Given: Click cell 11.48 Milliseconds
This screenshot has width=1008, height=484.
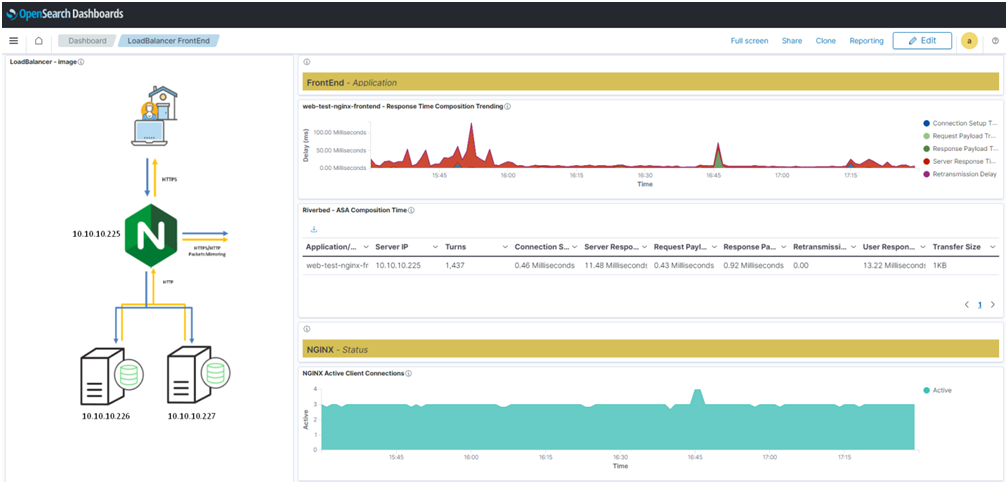Looking at the screenshot, I should (616, 265).
